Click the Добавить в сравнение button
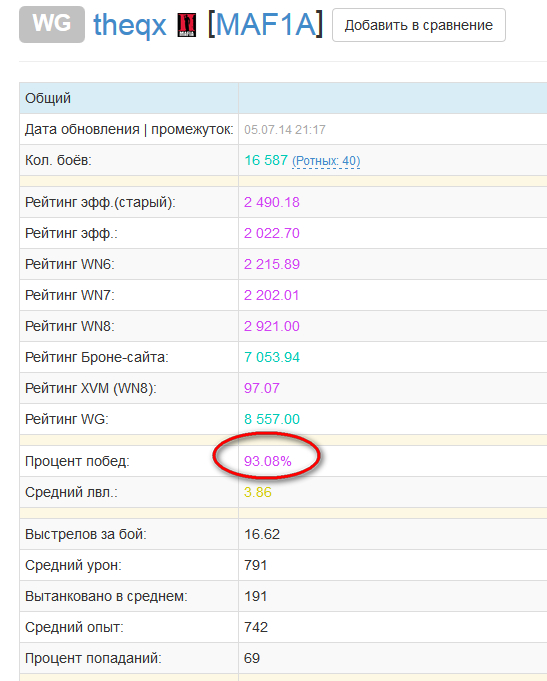The height and width of the screenshot is (681, 547). click(419, 25)
